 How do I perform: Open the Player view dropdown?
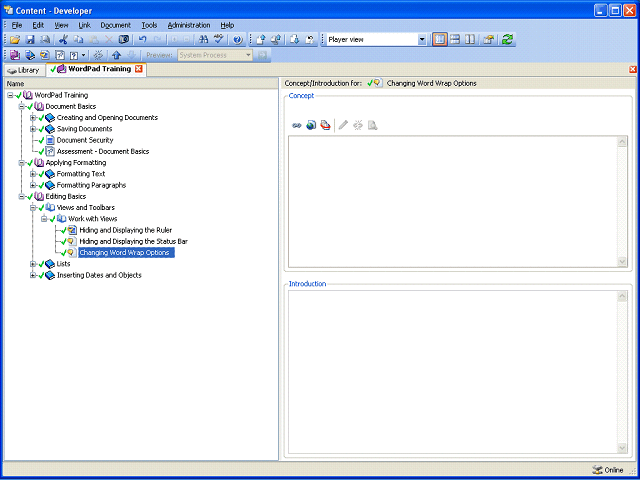(x=422, y=40)
